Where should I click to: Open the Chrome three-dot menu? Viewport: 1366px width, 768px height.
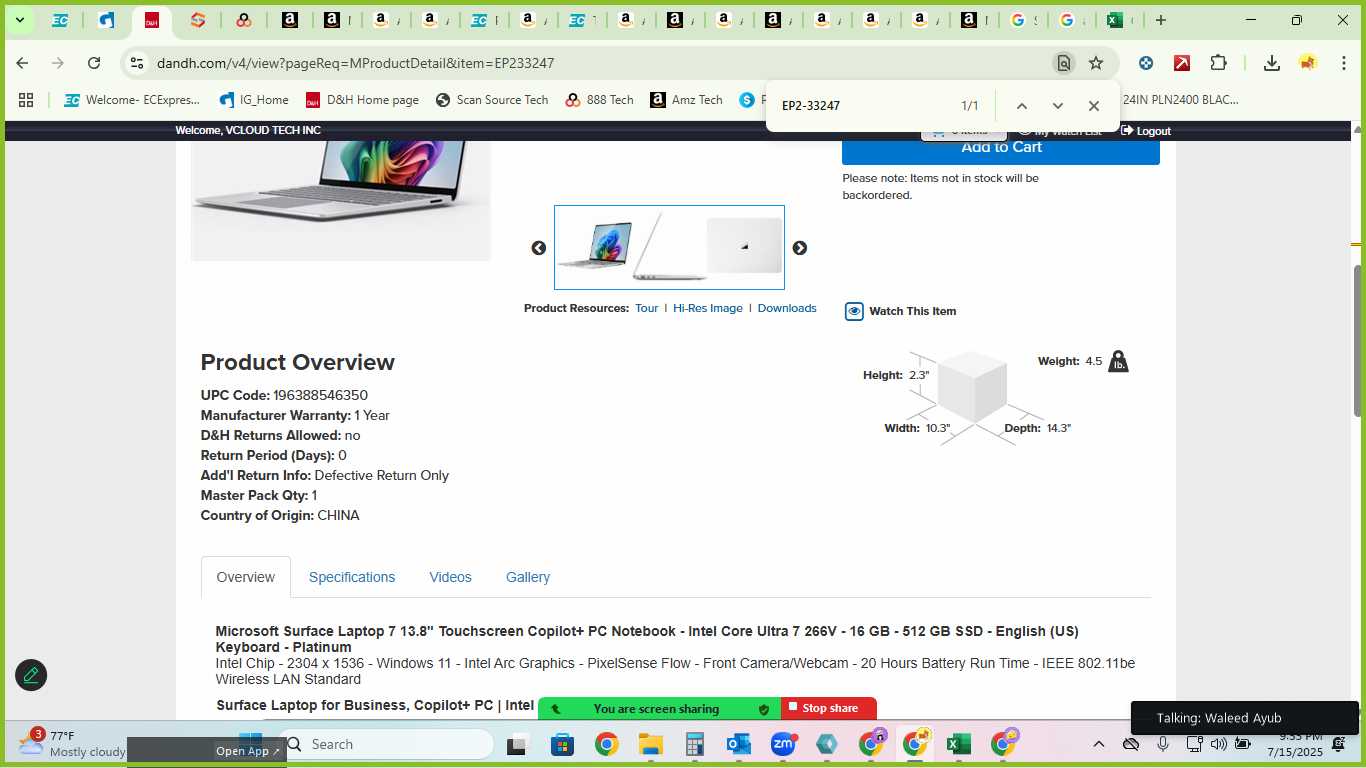point(1343,63)
